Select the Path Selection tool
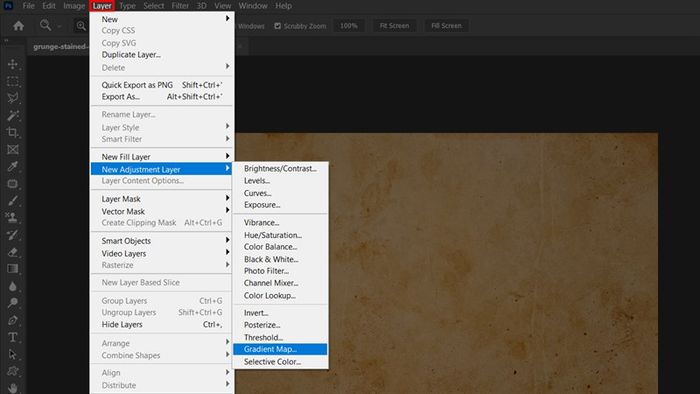The width and height of the screenshot is (700, 394). 12,354
